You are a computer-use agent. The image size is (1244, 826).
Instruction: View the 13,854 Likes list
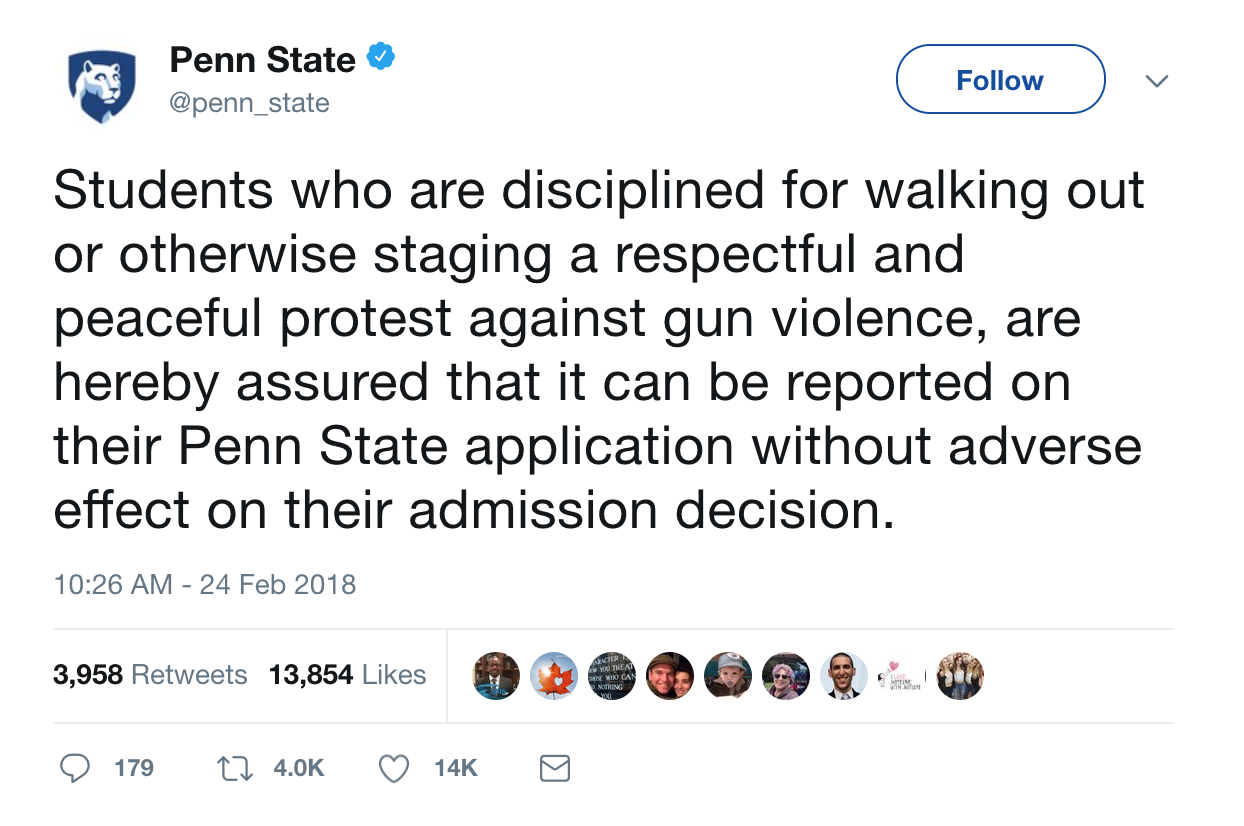[x=347, y=675]
